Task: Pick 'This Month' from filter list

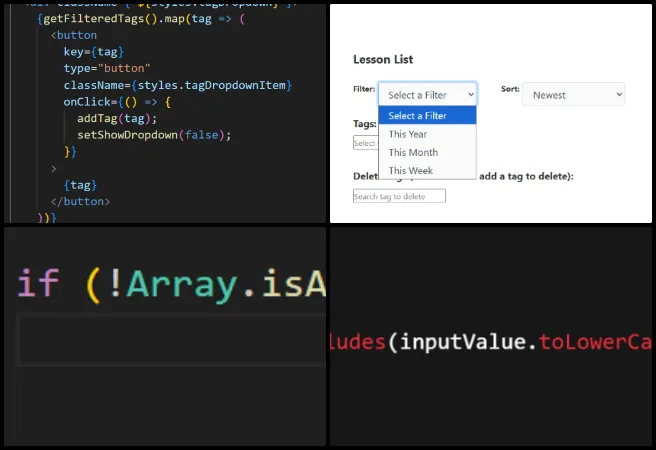Action: coord(412,152)
